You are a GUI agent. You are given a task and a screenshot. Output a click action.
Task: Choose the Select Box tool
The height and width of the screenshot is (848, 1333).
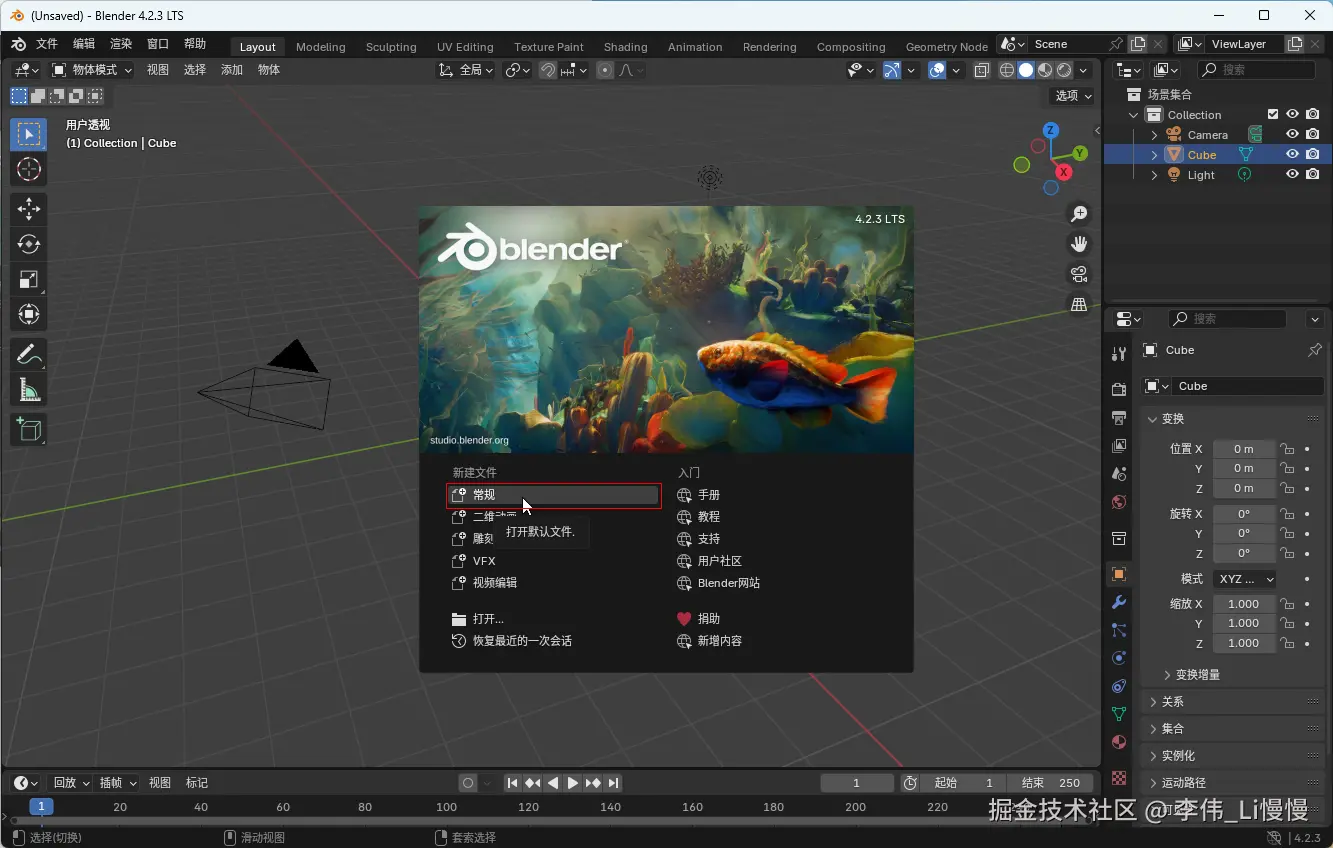pyautogui.click(x=29, y=135)
